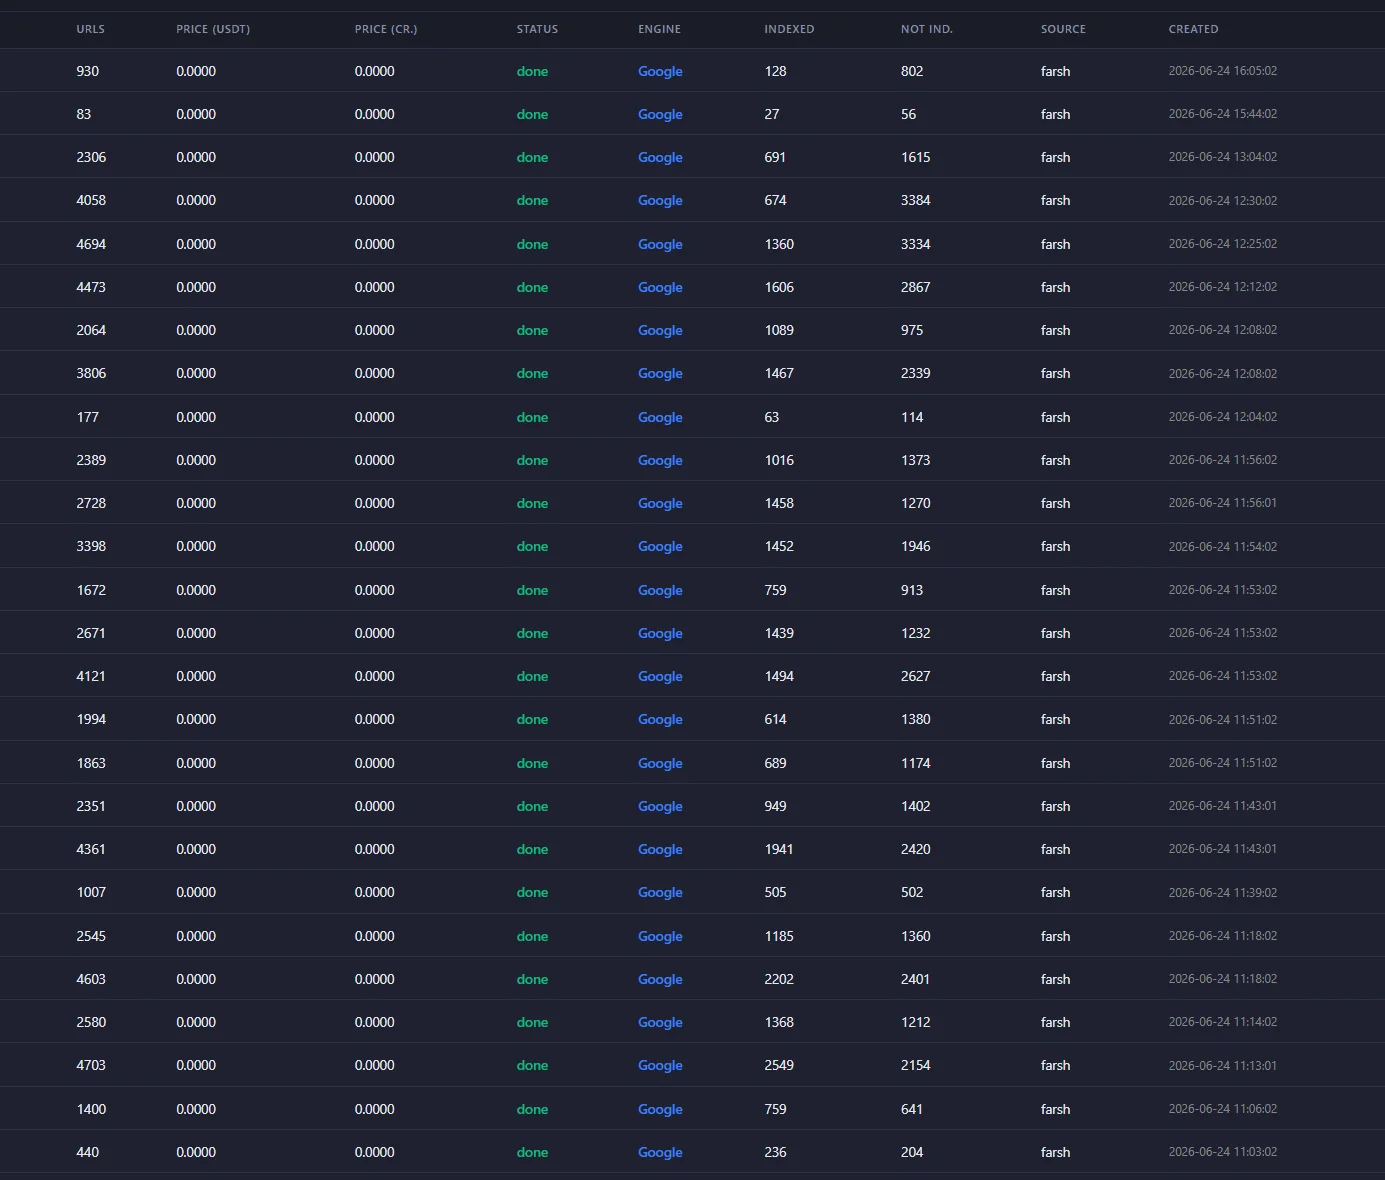Click the SOURCE column header
This screenshot has height=1180, width=1385.
pos(1063,29)
